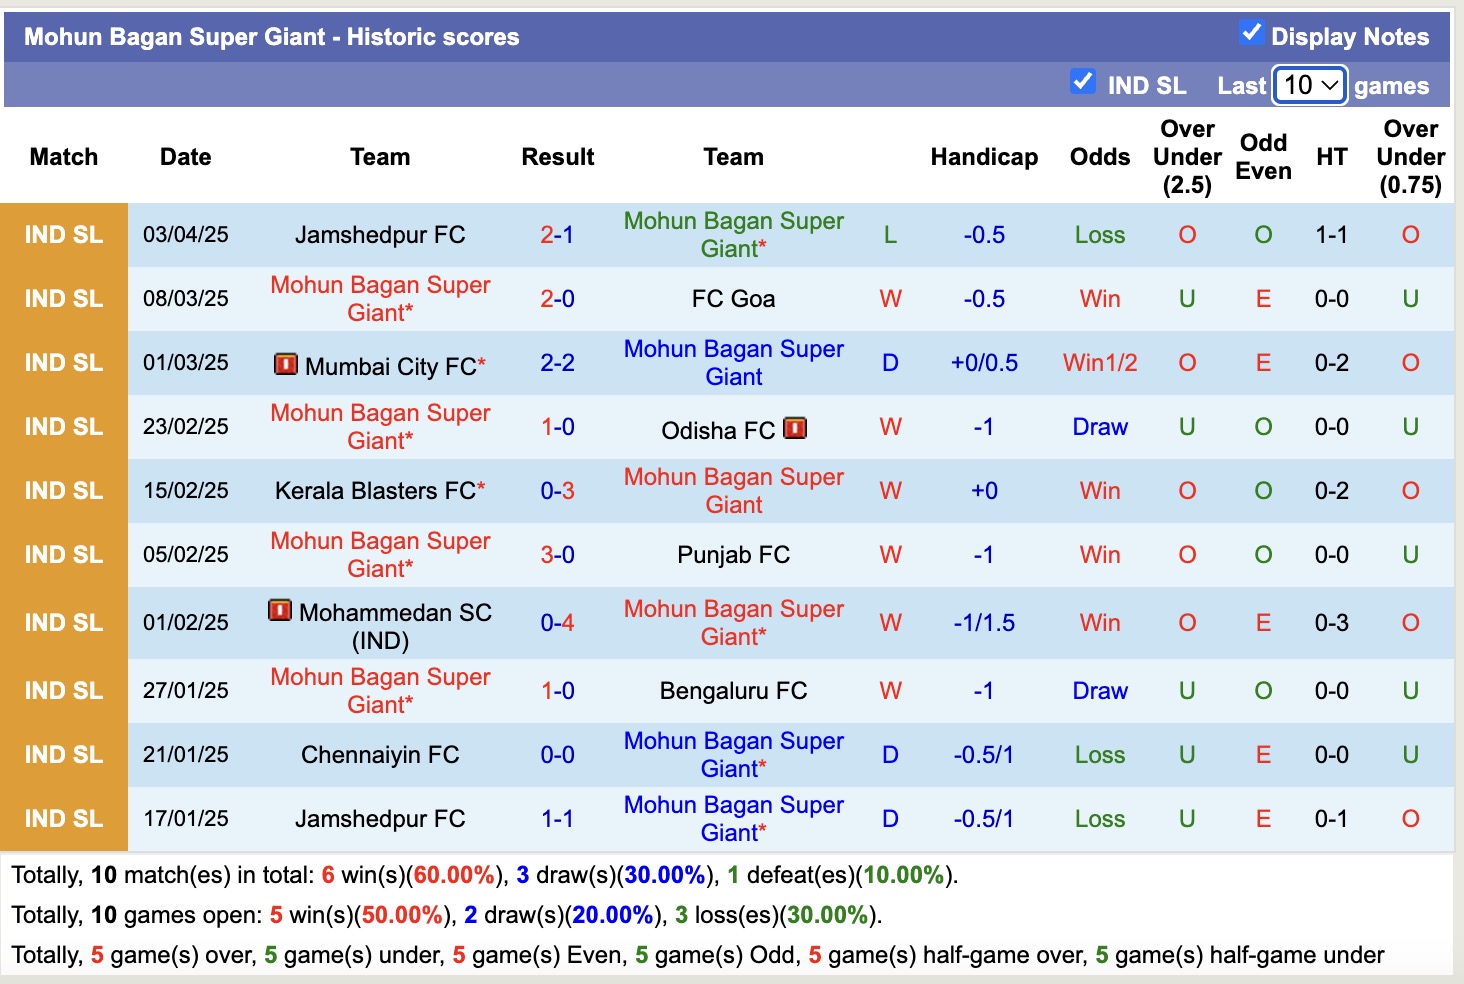Click the red card icon beside Mohammedan SC
The height and width of the screenshot is (984, 1464).
click(x=281, y=612)
